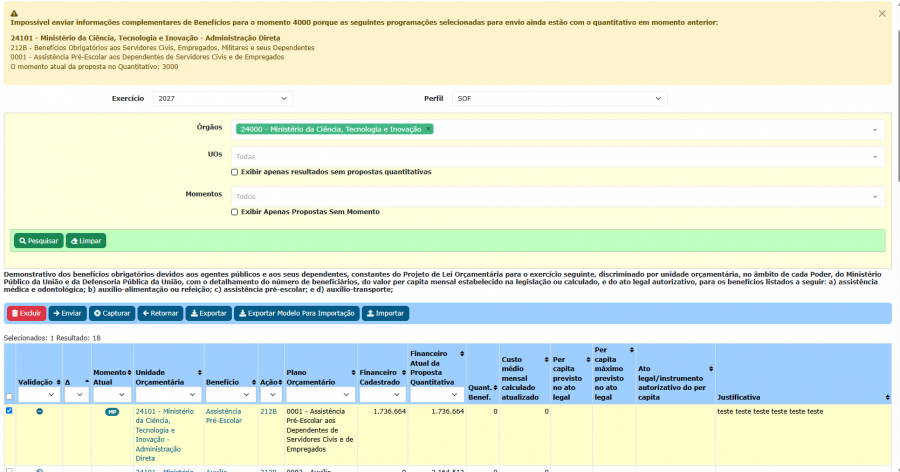900x472 pixels.
Task: Sort by Financeiro Atual da Proposta Quantitativa
Action: (x=461, y=354)
